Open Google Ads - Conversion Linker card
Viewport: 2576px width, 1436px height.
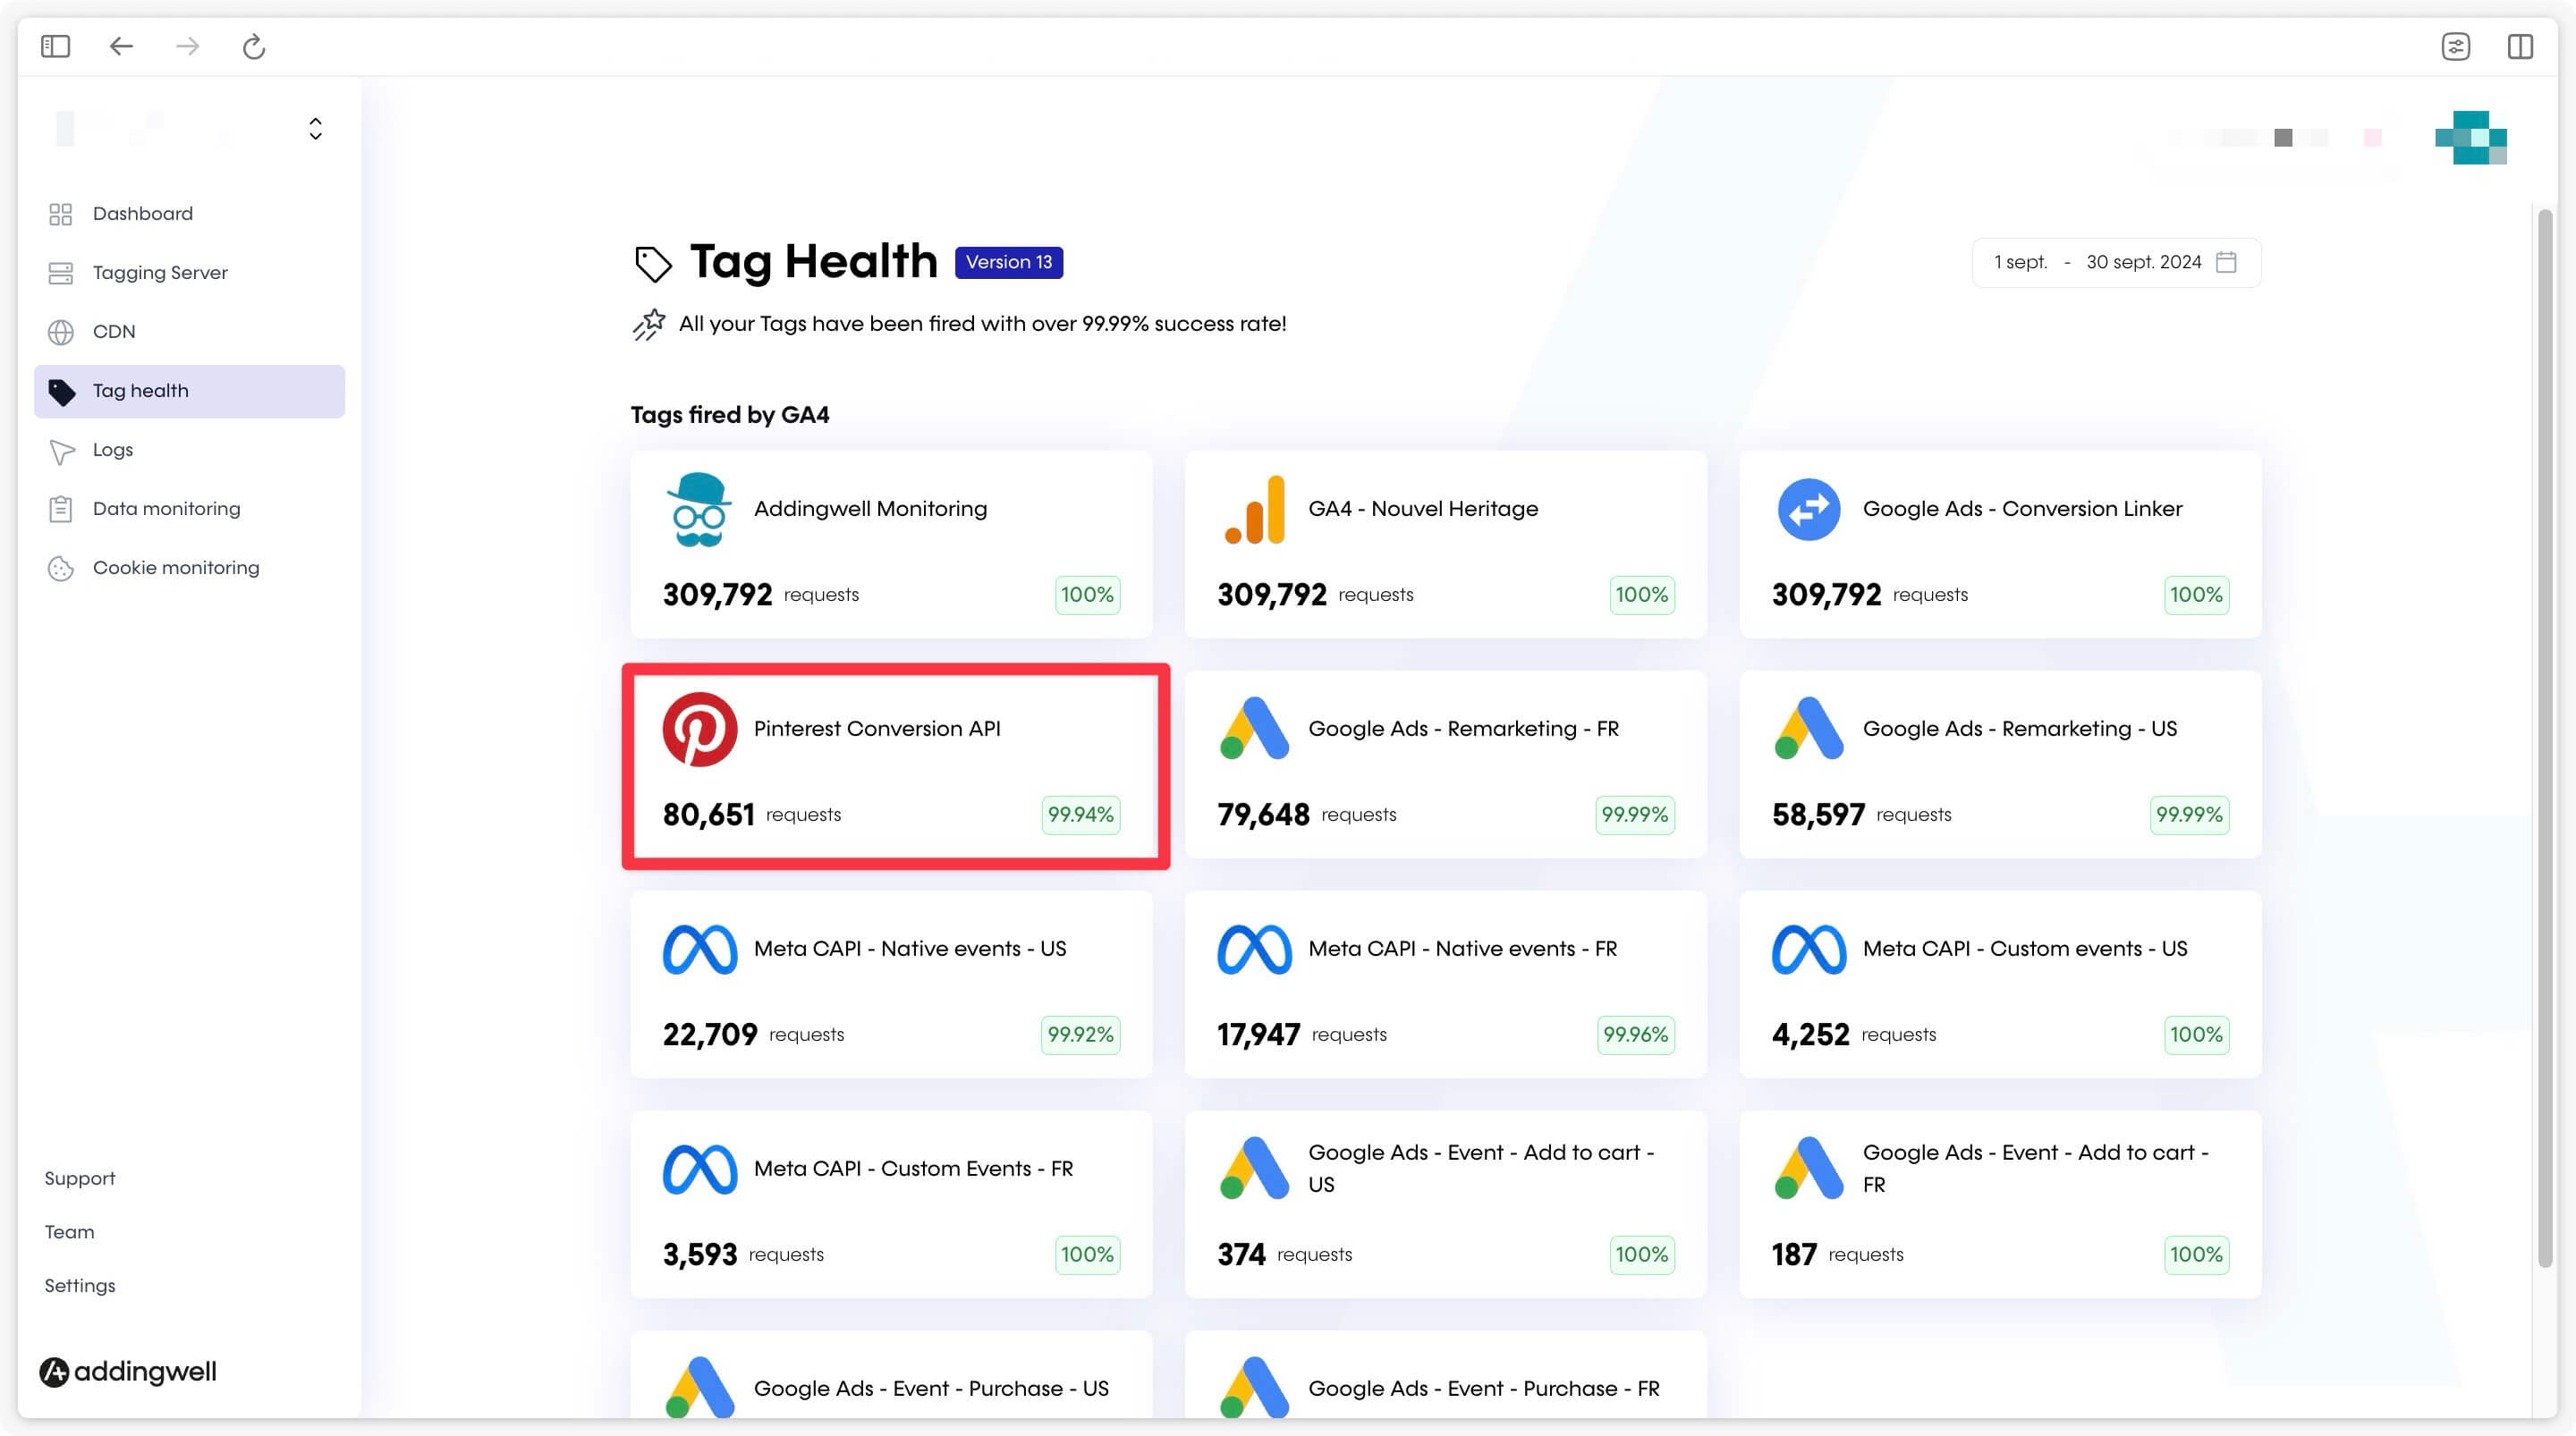click(x=2000, y=544)
